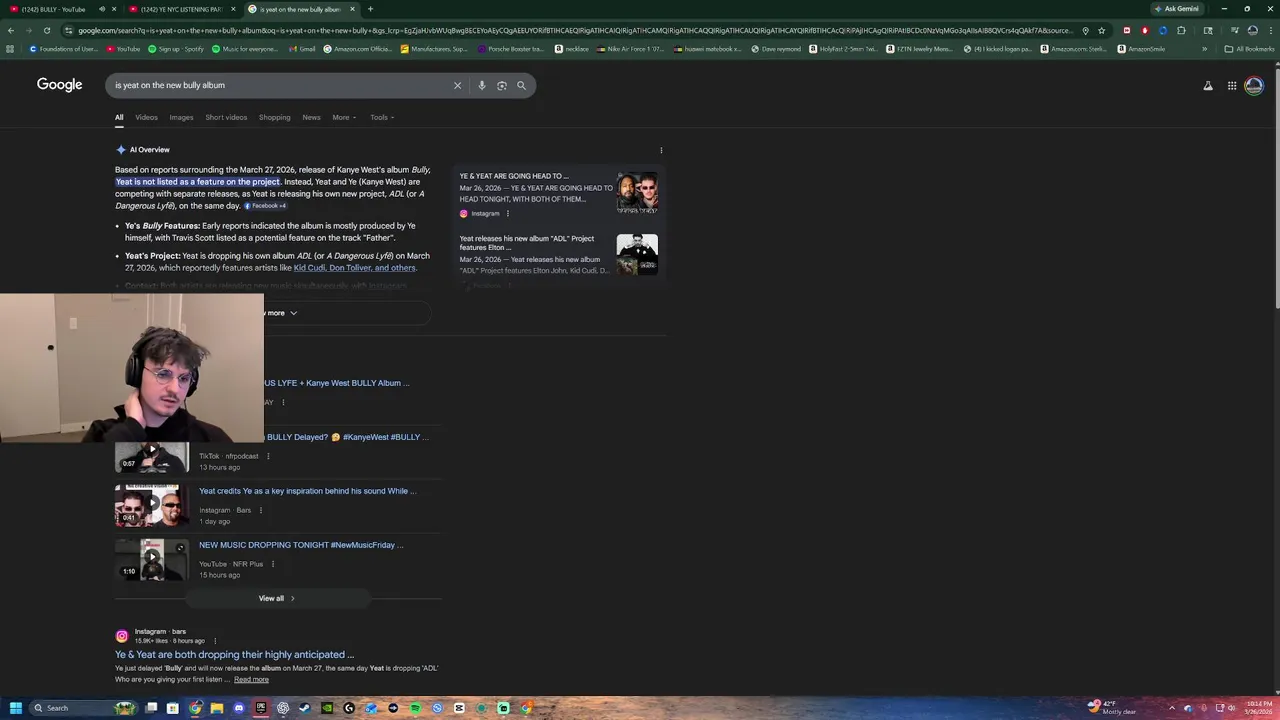
Task: Go back with browser back arrow
Action: pos(11,30)
